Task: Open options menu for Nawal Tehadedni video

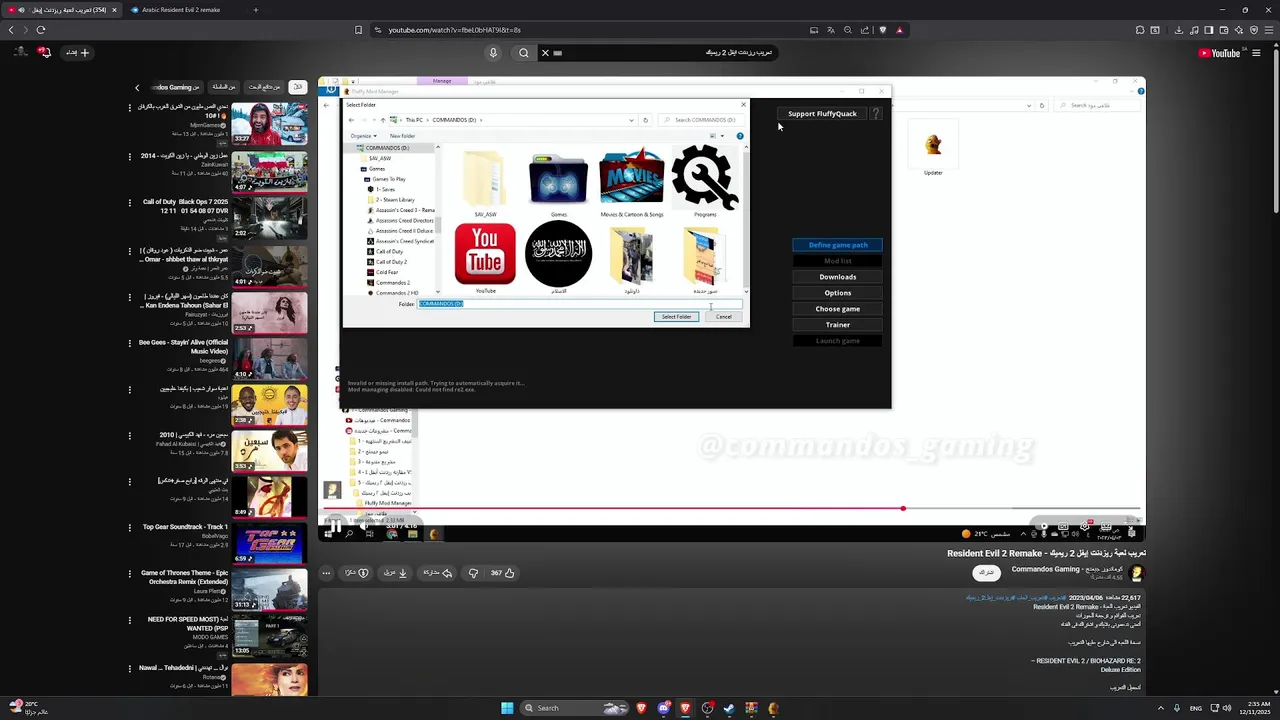Action: coord(129,669)
